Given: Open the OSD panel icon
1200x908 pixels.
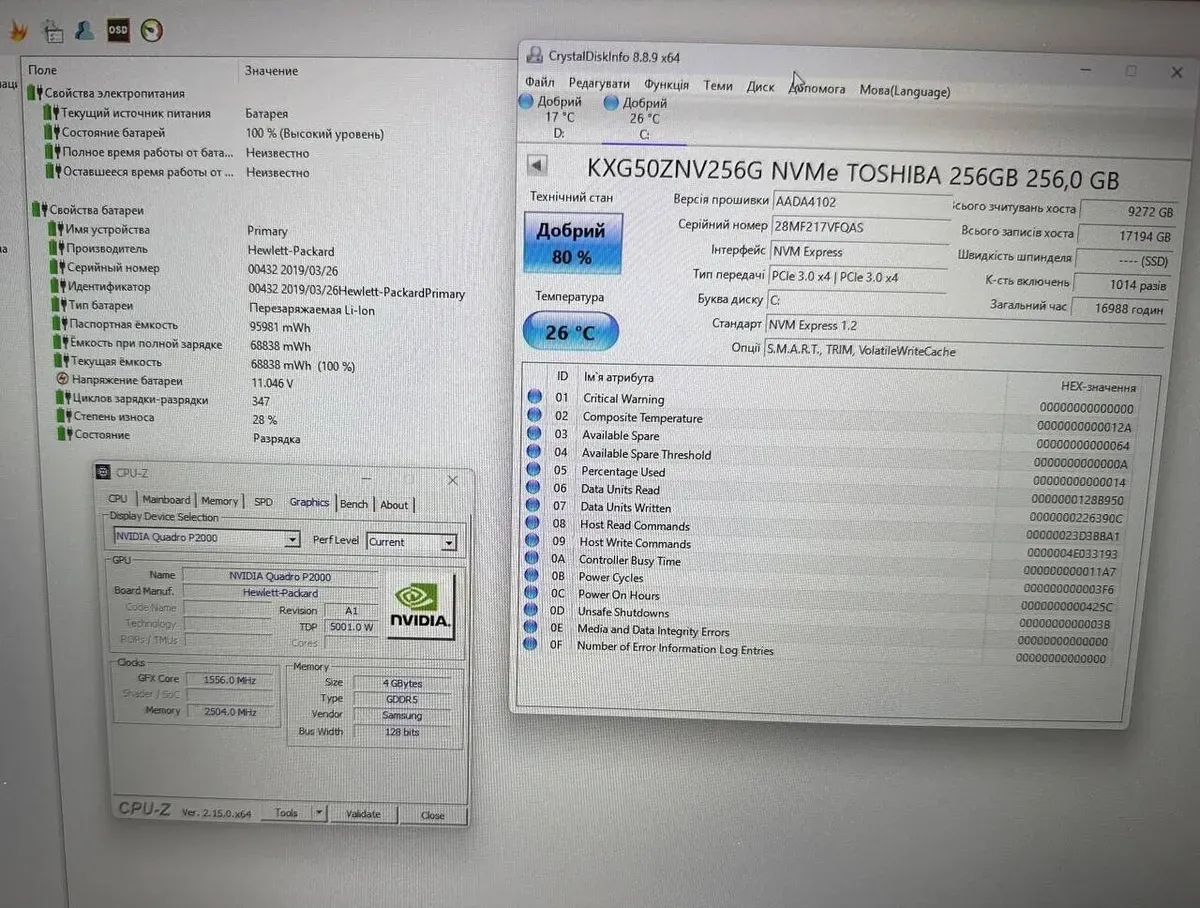Looking at the screenshot, I should [x=118, y=29].
